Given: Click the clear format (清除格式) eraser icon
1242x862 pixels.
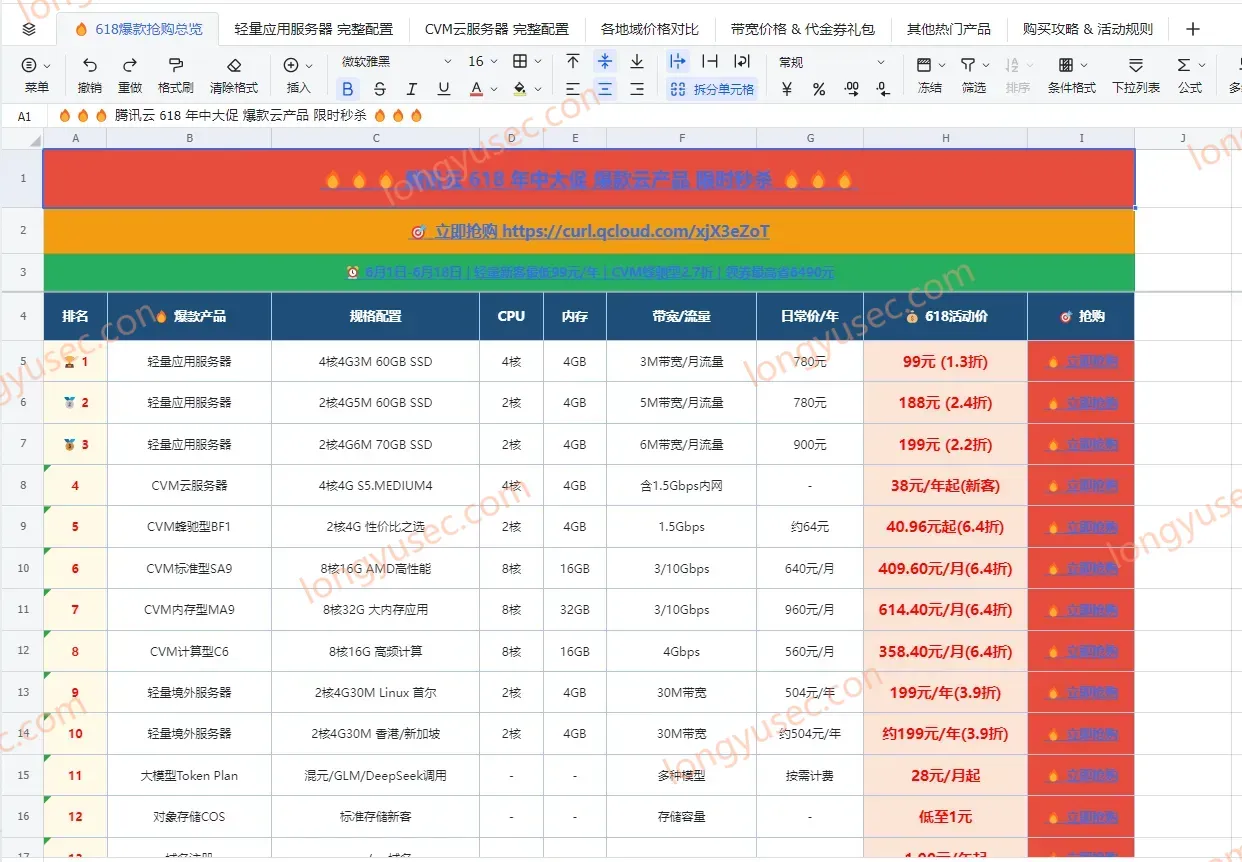Looking at the screenshot, I should click(x=234, y=65).
